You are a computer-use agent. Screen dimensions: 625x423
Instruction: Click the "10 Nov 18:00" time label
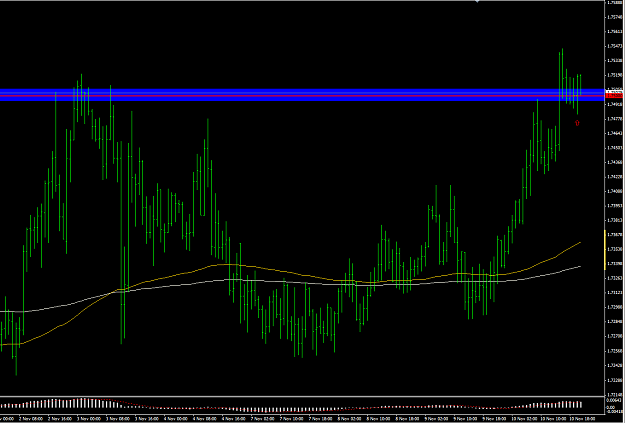click(582, 419)
